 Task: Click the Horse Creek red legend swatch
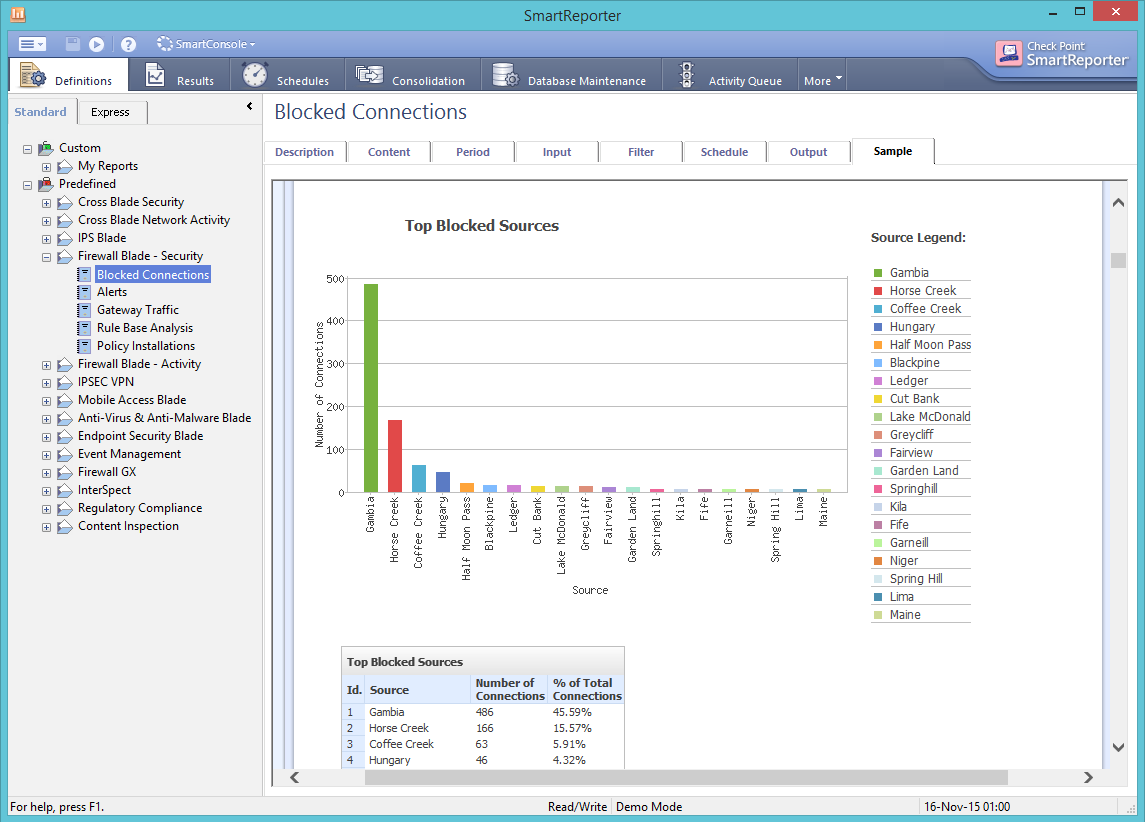tap(878, 291)
